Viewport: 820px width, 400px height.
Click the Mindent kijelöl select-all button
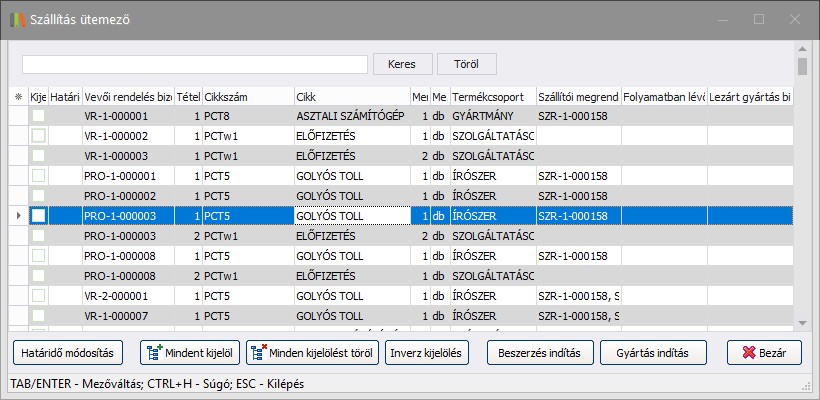click(190, 352)
